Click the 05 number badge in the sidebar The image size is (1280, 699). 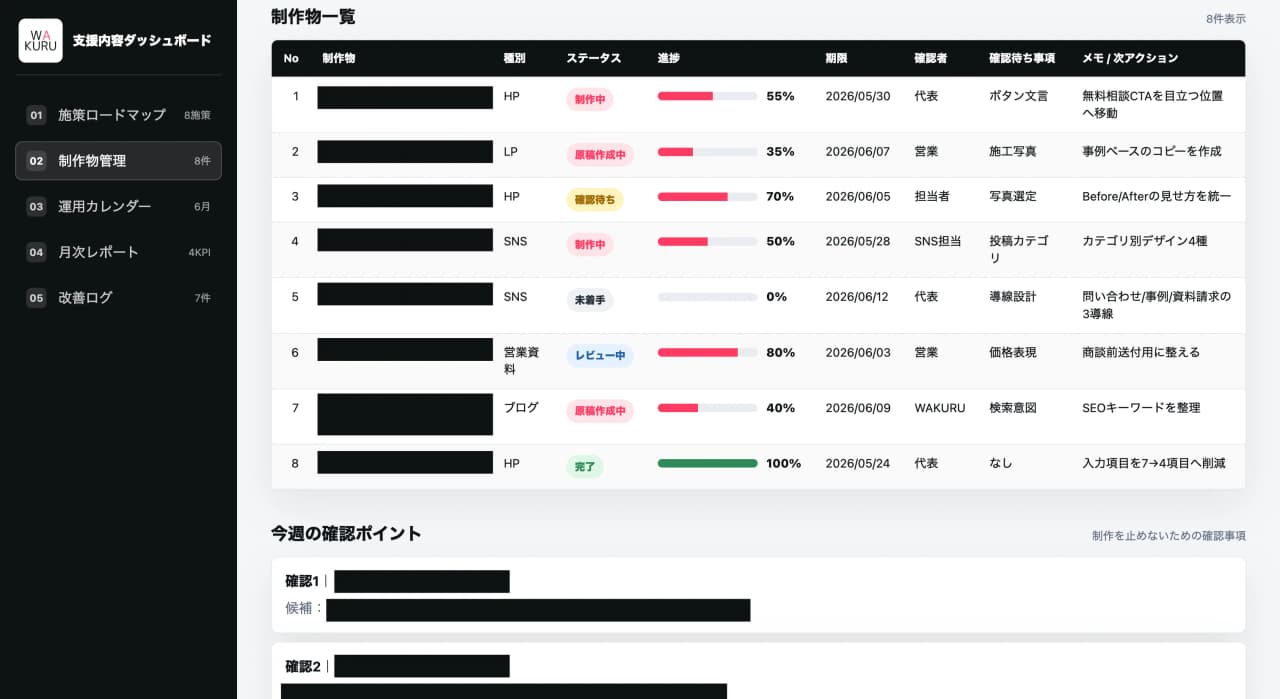[36, 297]
